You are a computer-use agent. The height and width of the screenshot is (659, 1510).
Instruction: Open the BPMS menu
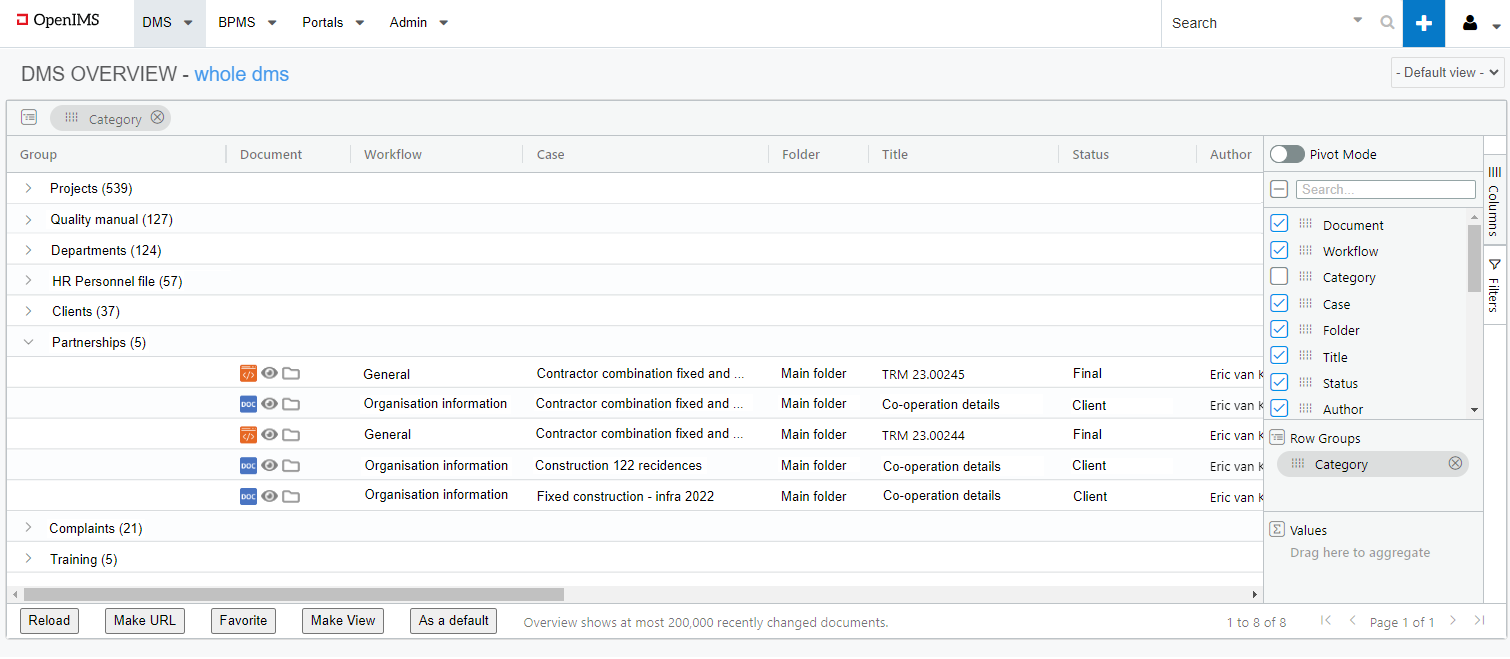pyautogui.click(x=247, y=23)
